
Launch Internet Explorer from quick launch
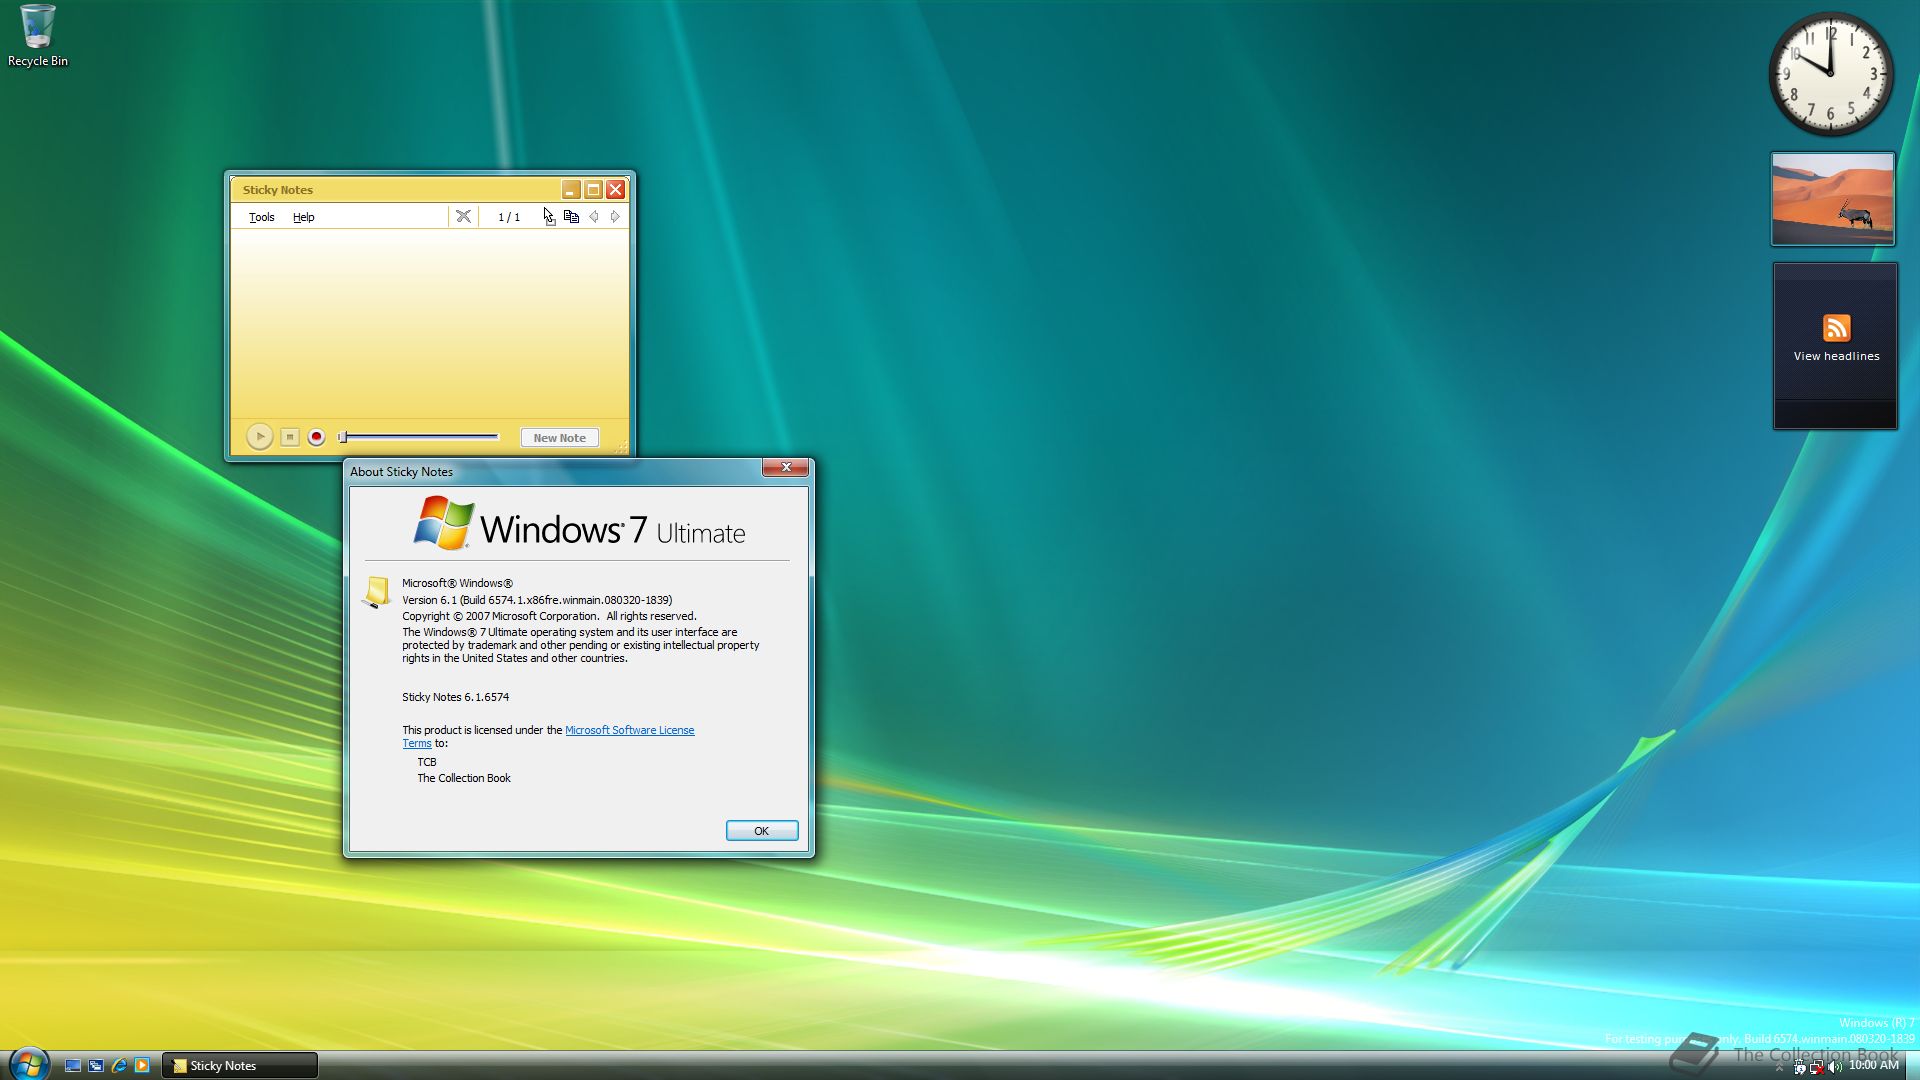click(x=119, y=1066)
